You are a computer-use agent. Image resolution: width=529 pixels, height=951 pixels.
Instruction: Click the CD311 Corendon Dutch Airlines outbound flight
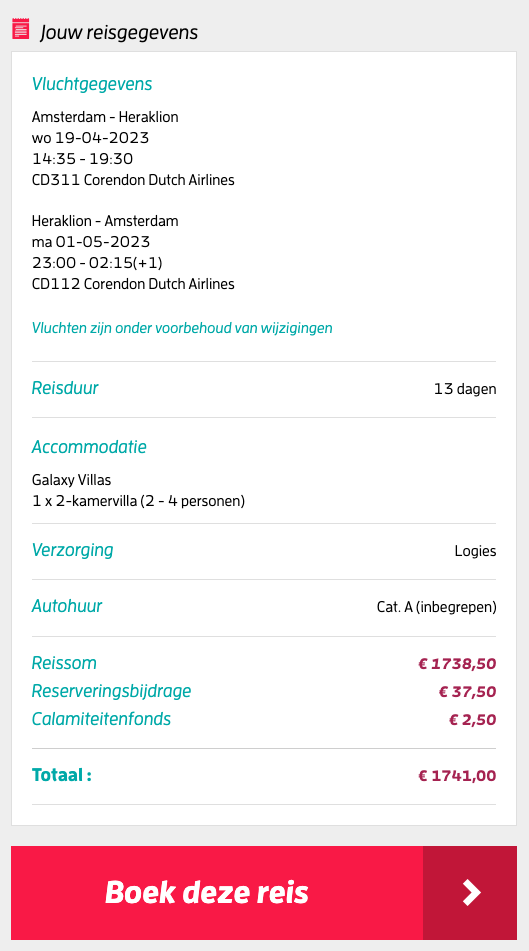tap(133, 180)
